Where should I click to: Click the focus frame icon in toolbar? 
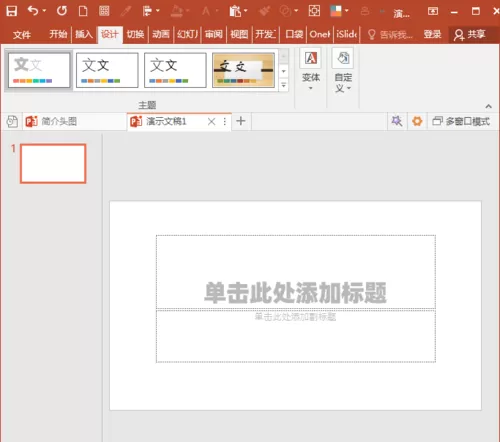click(x=314, y=11)
